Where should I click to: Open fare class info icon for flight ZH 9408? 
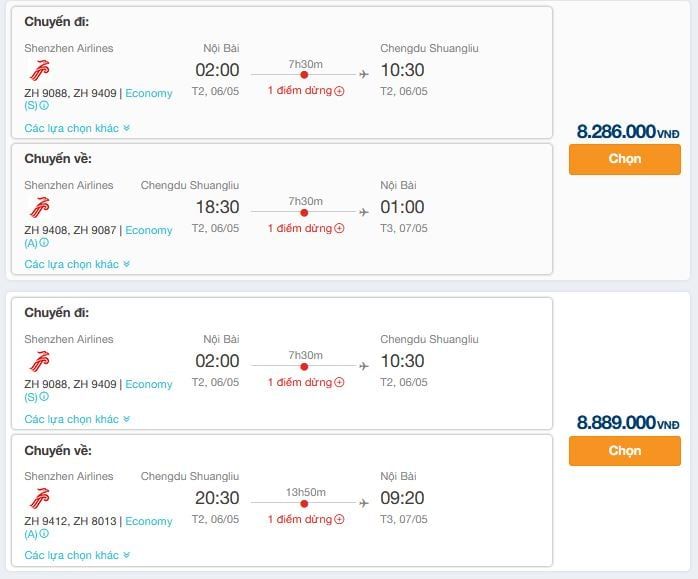pyautogui.click(x=44, y=243)
